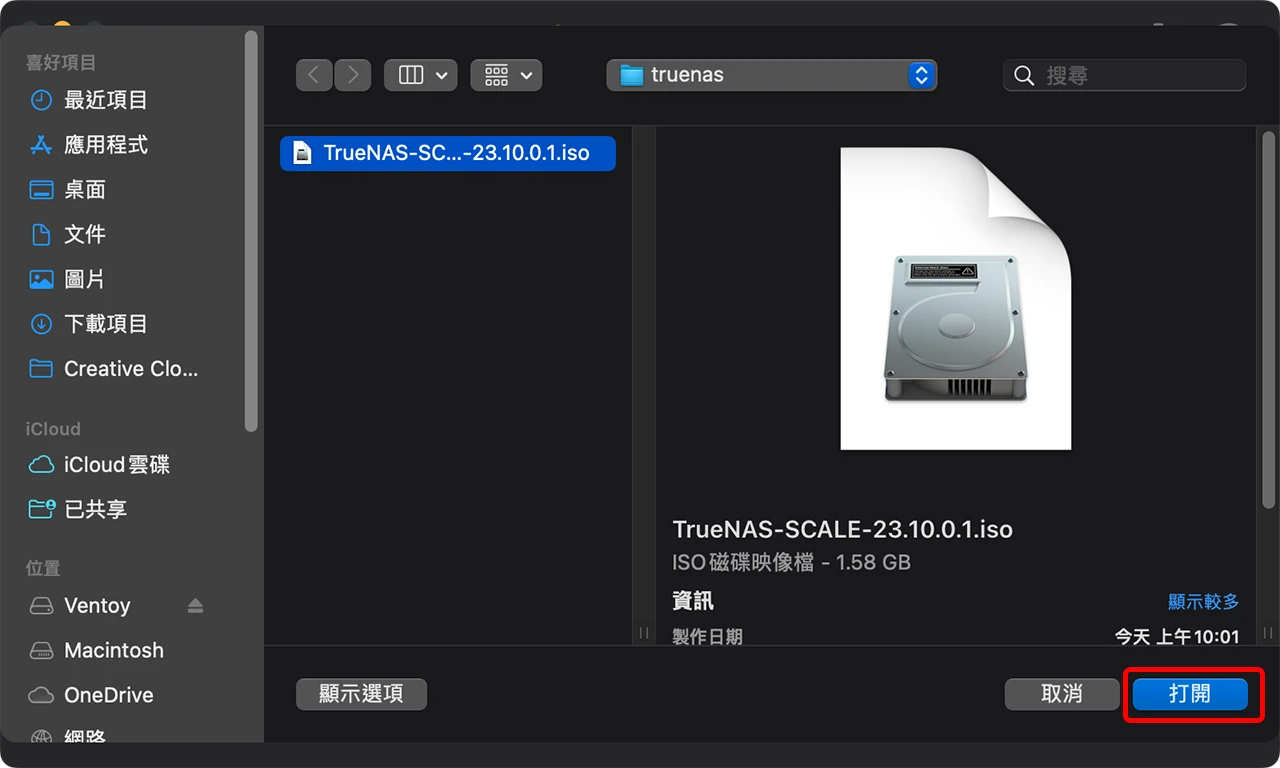1280x768 pixels.
Task: Click 顯示較多 to show more info
Action: tap(1203, 601)
